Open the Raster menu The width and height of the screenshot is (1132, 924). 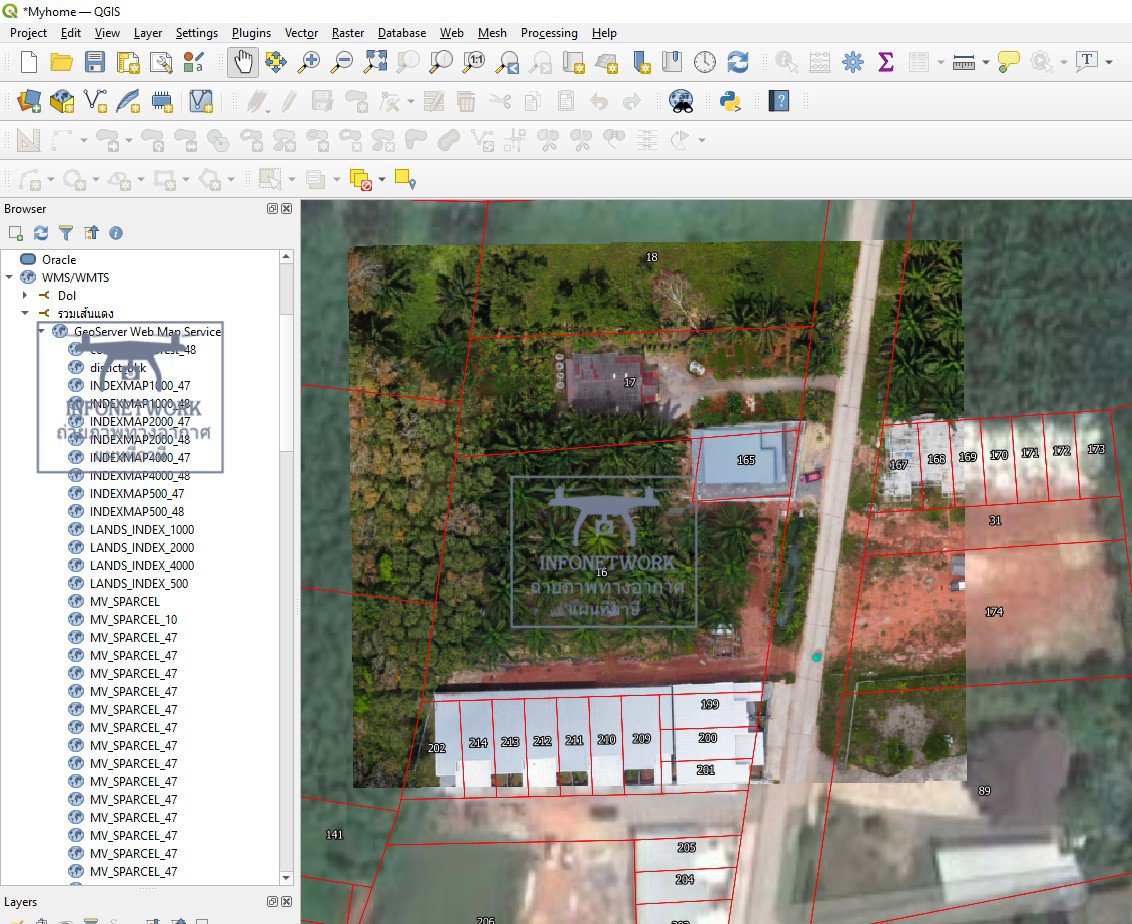tap(348, 33)
